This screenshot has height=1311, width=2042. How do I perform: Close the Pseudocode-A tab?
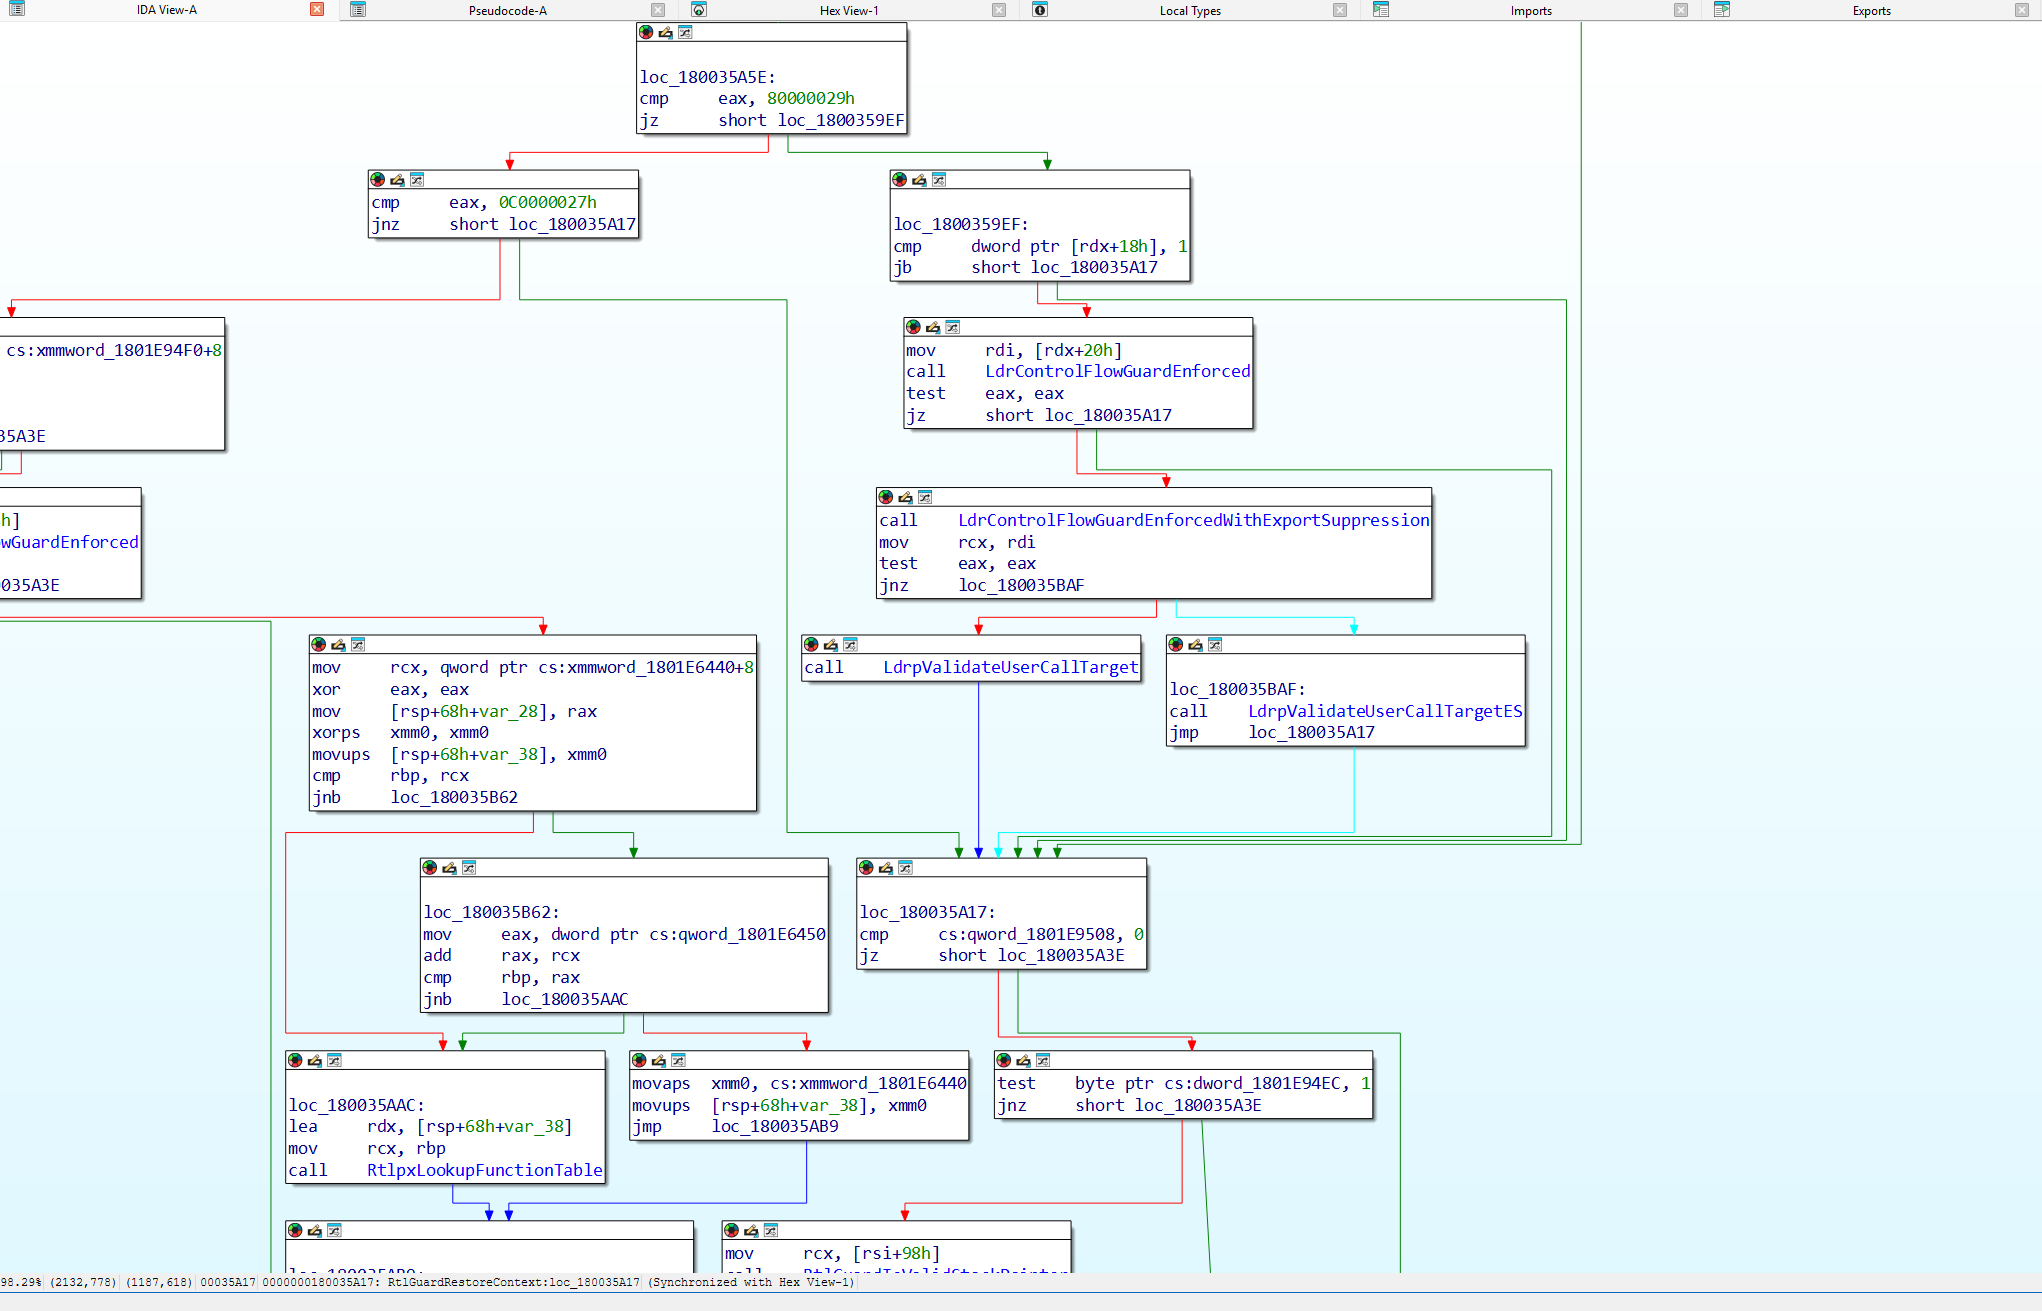tap(658, 10)
